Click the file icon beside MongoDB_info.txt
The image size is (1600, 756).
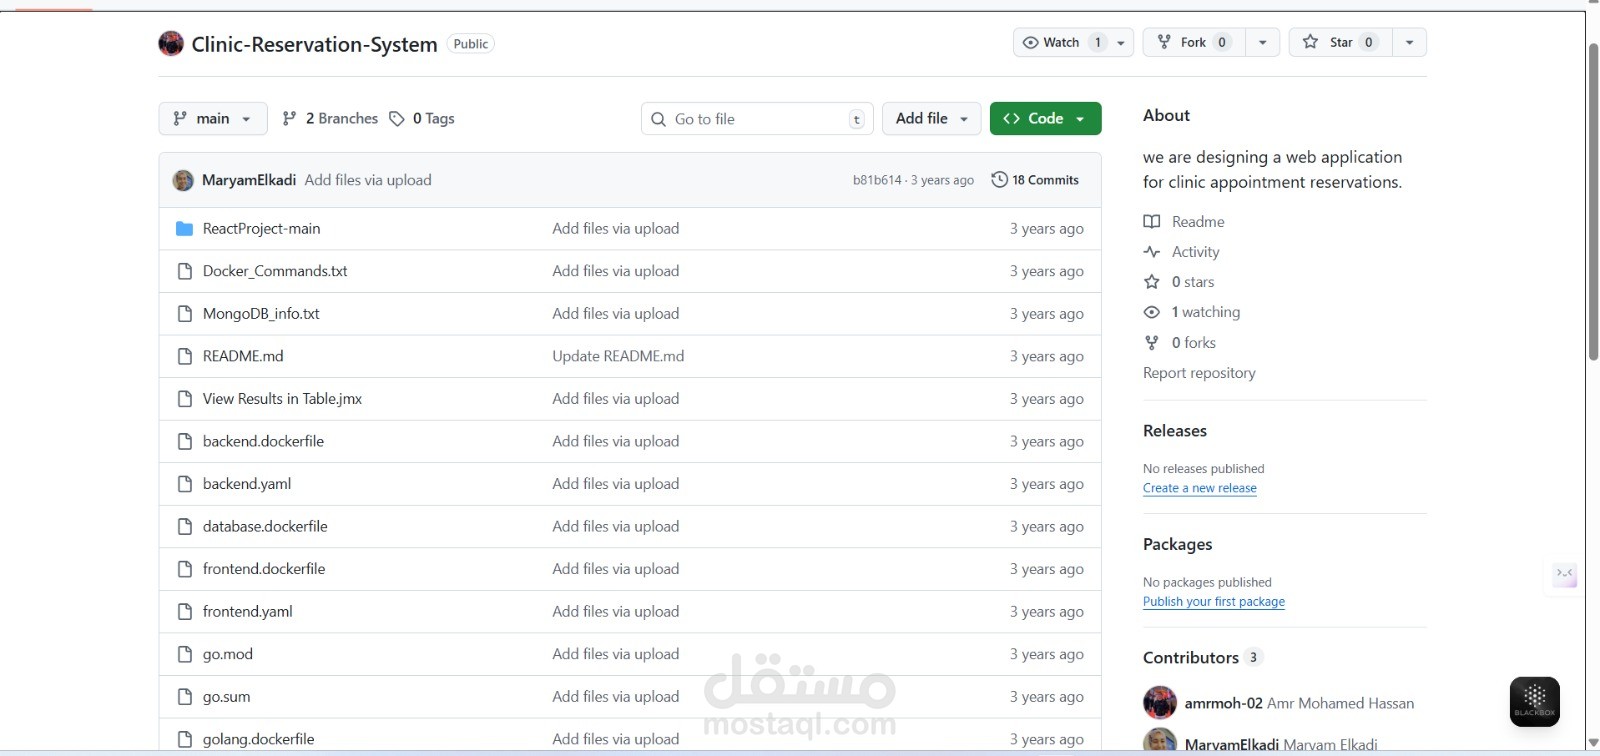tap(184, 314)
